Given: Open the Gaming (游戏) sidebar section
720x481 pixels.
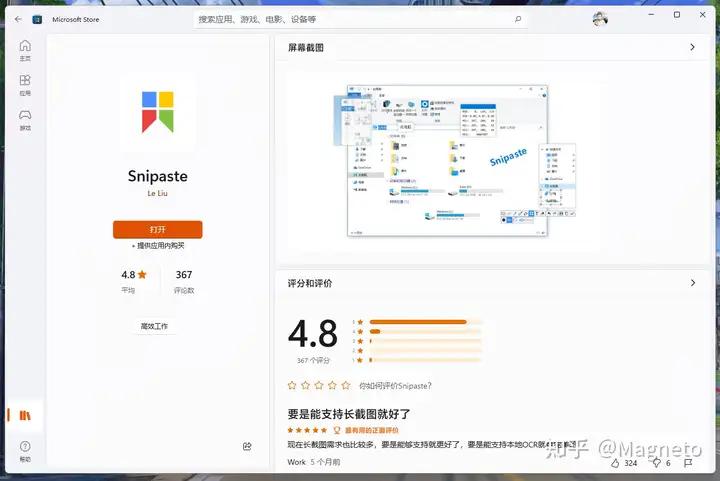Looking at the screenshot, I should click(x=25, y=119).
